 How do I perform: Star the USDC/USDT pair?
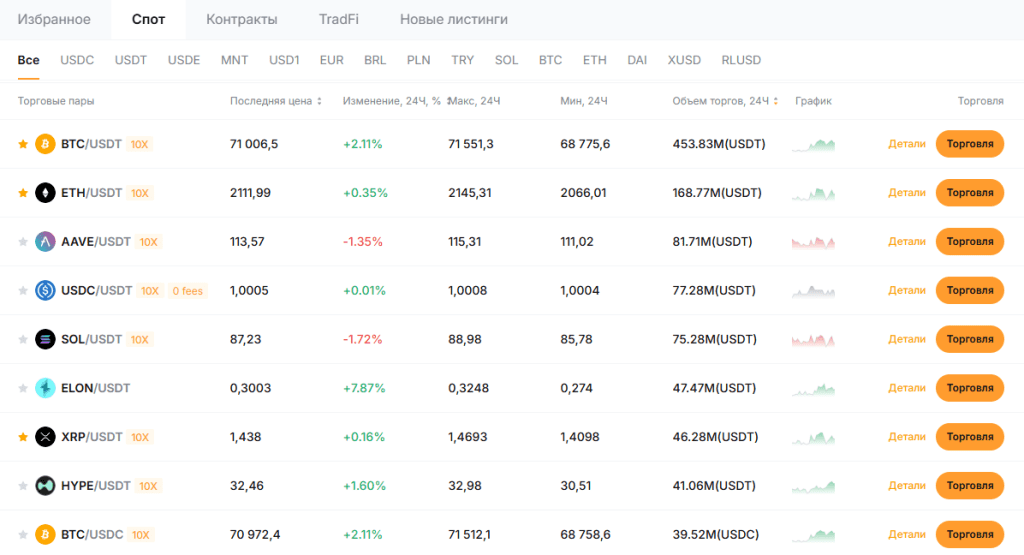pyautogui.click(x=23, y=290)
